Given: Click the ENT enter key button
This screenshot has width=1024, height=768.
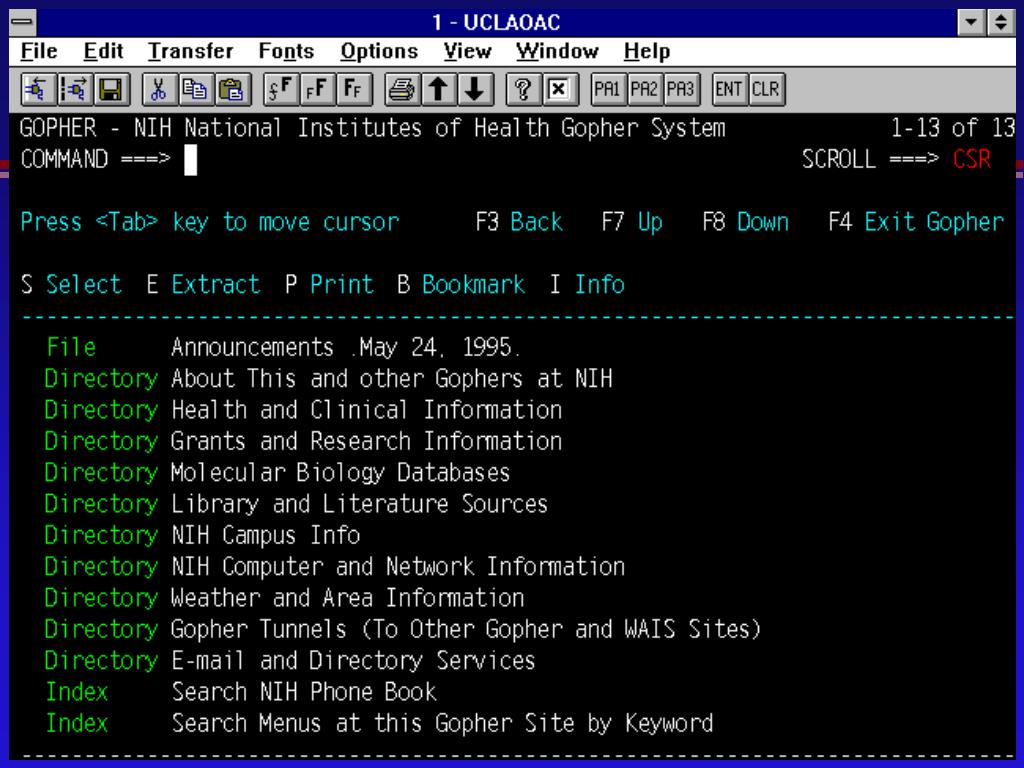Looking at the screenshot, I should click(x=728, y=89).
